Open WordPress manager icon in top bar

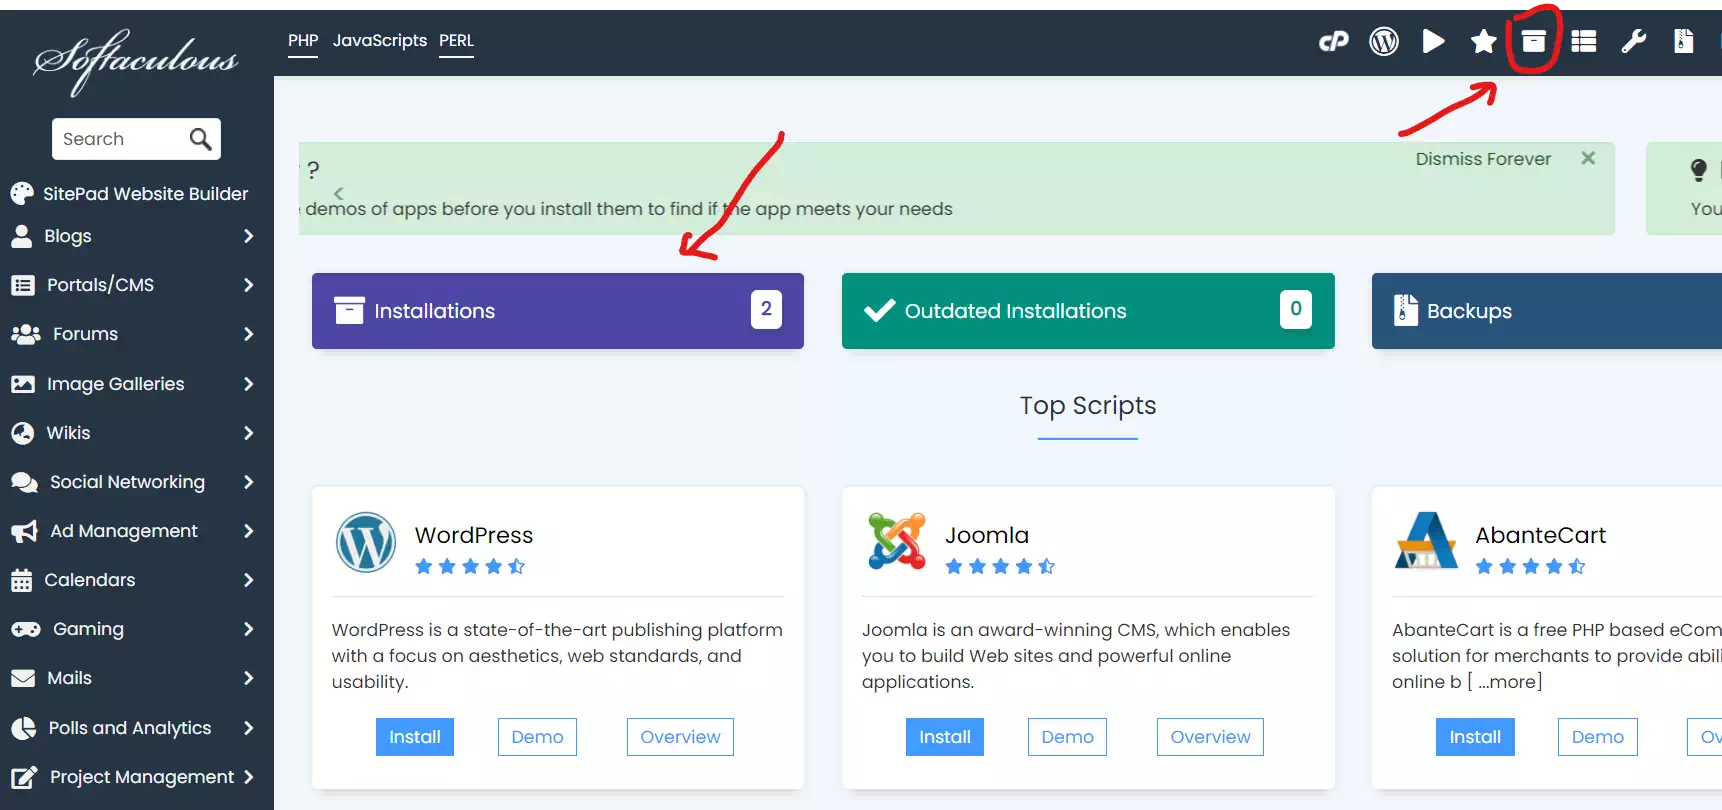(1384, 41)
